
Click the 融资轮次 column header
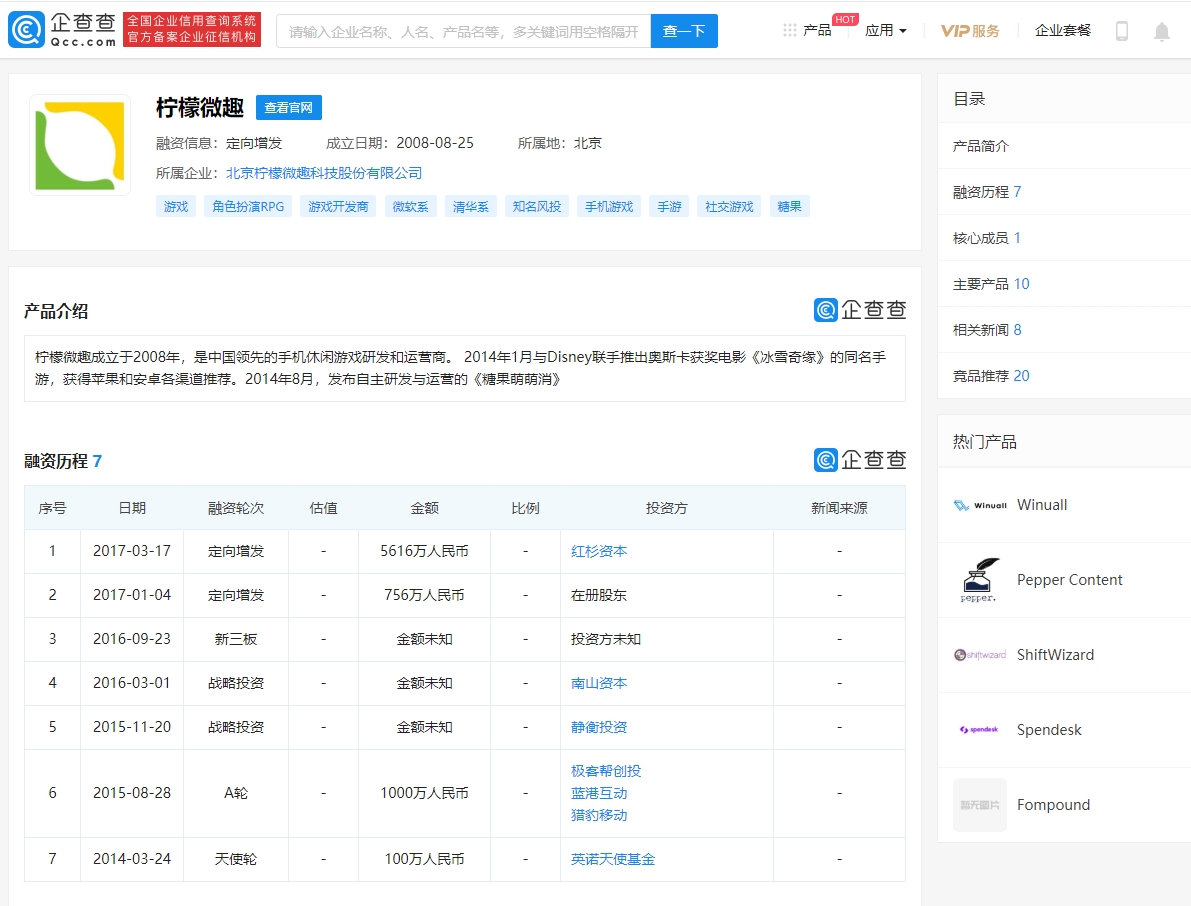point(236,508)
